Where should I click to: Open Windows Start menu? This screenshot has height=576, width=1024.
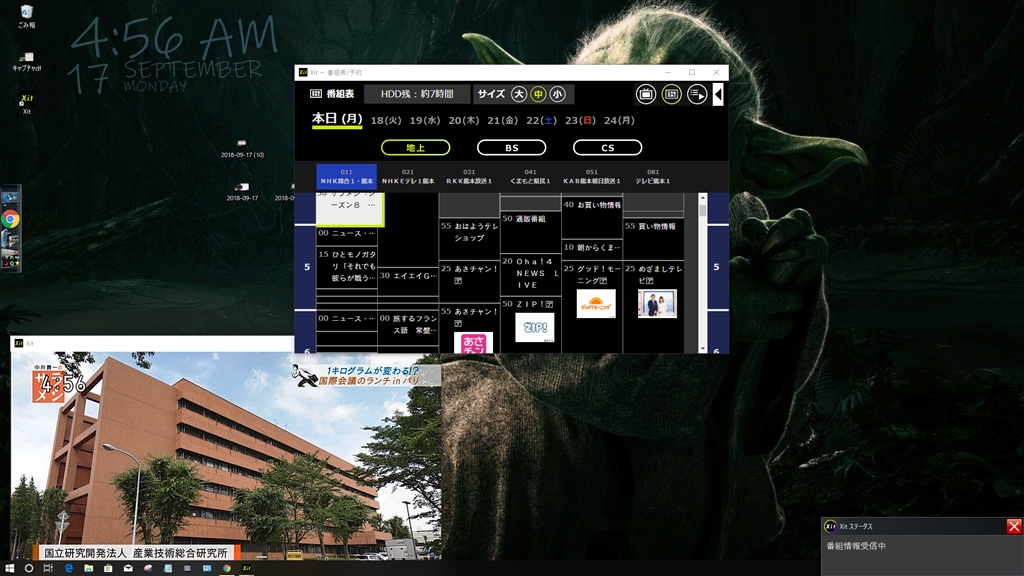(x=9, y=568)
